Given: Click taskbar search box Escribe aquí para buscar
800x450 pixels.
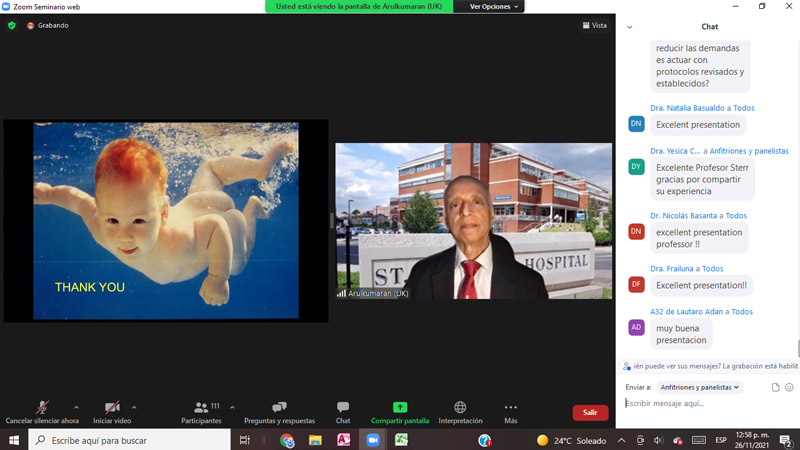Looking at the screenshot, I should click(130, 440).
